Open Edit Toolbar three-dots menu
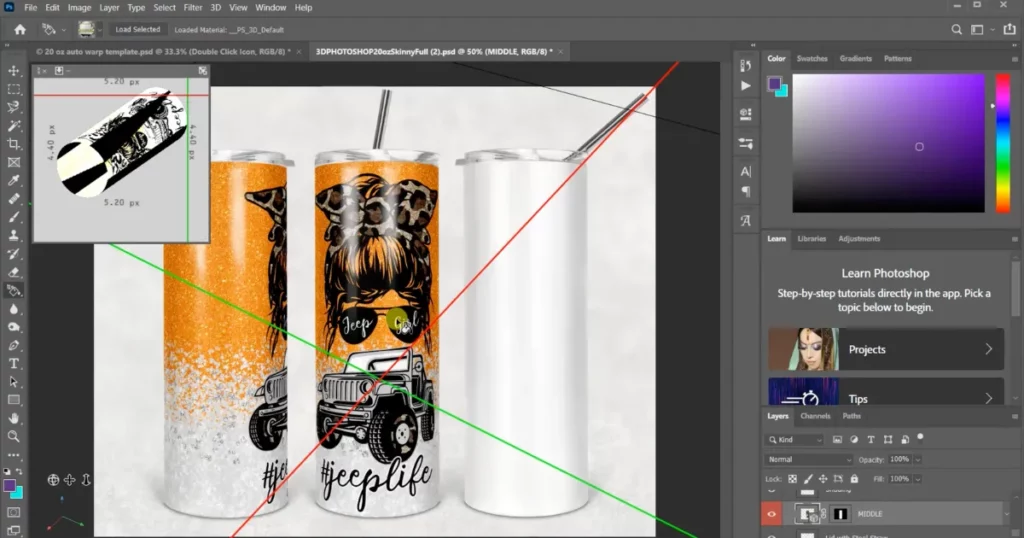Screen dimensions: 1024x538 click(14, 455)
